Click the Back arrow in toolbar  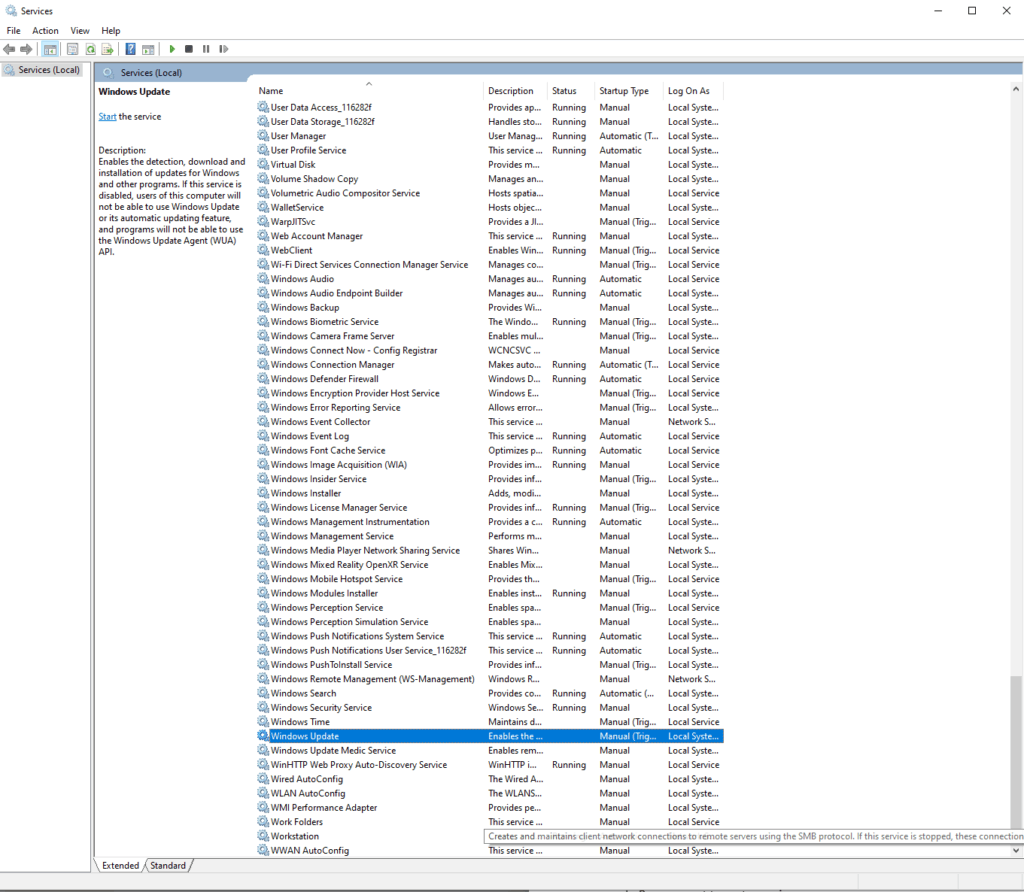pyautogui.click(x=9, y=49)
